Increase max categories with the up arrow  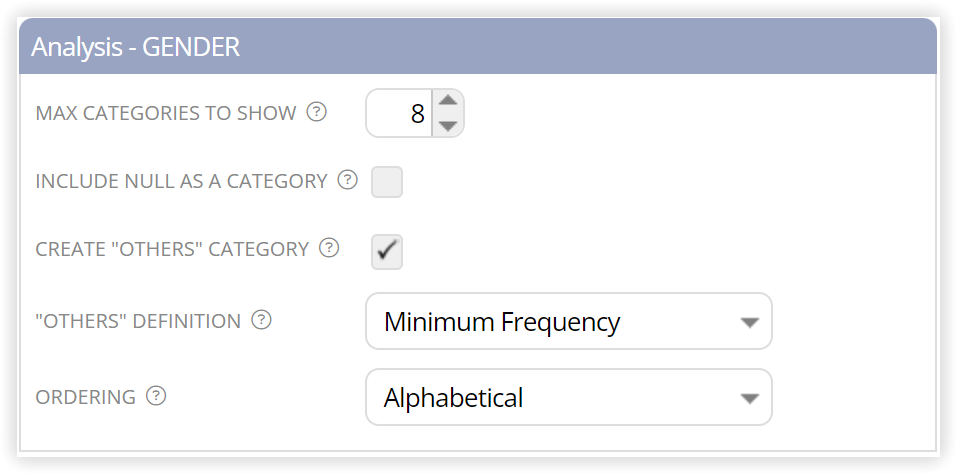click(449, 101)
